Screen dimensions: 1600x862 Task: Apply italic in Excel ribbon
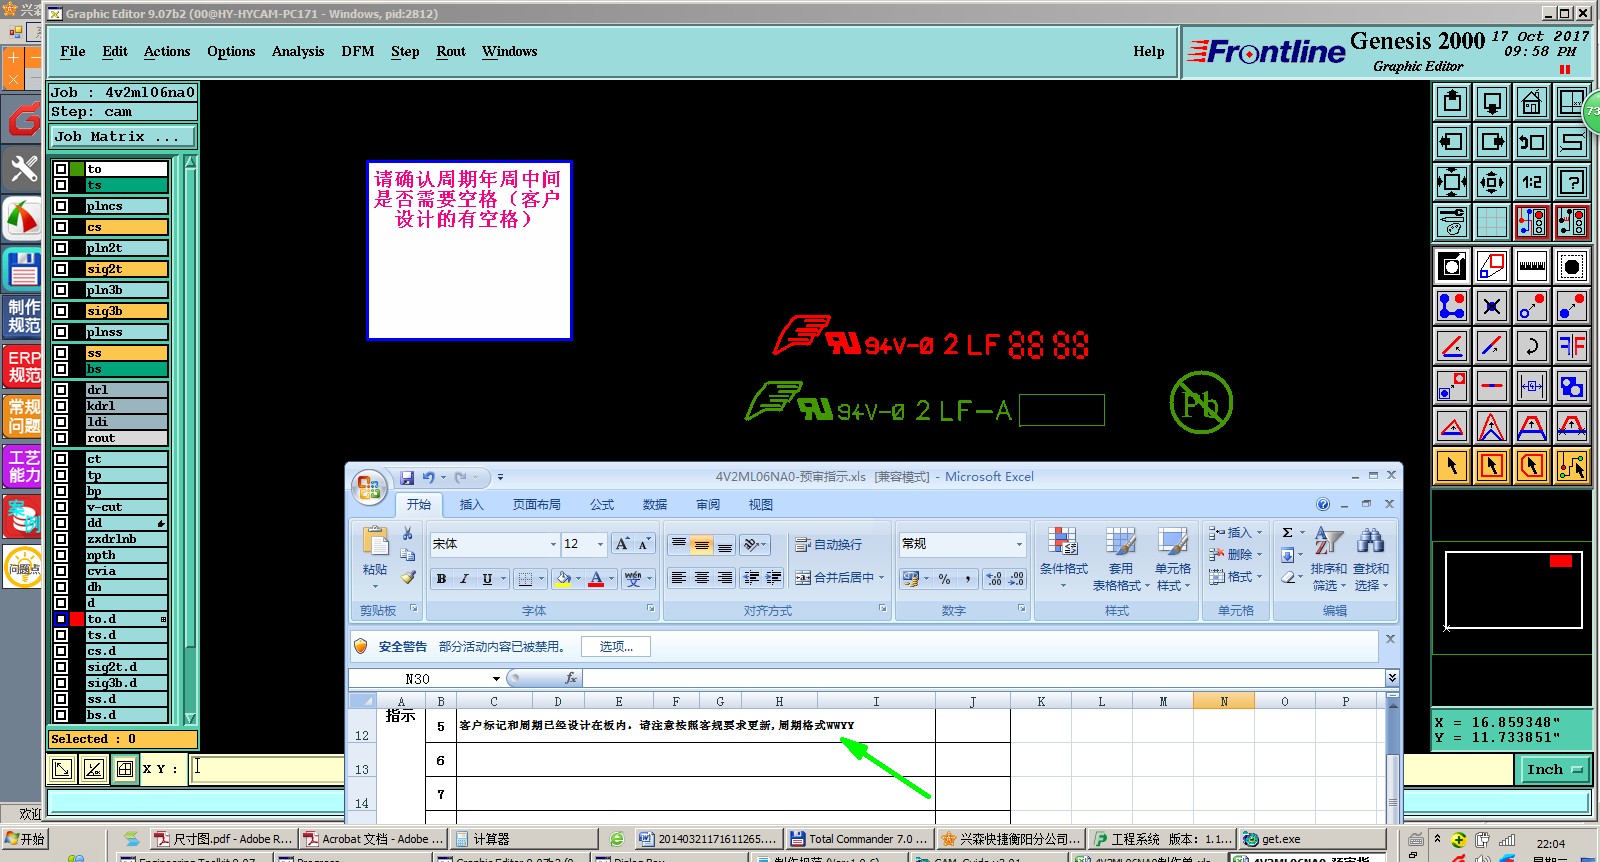[464, 578]
